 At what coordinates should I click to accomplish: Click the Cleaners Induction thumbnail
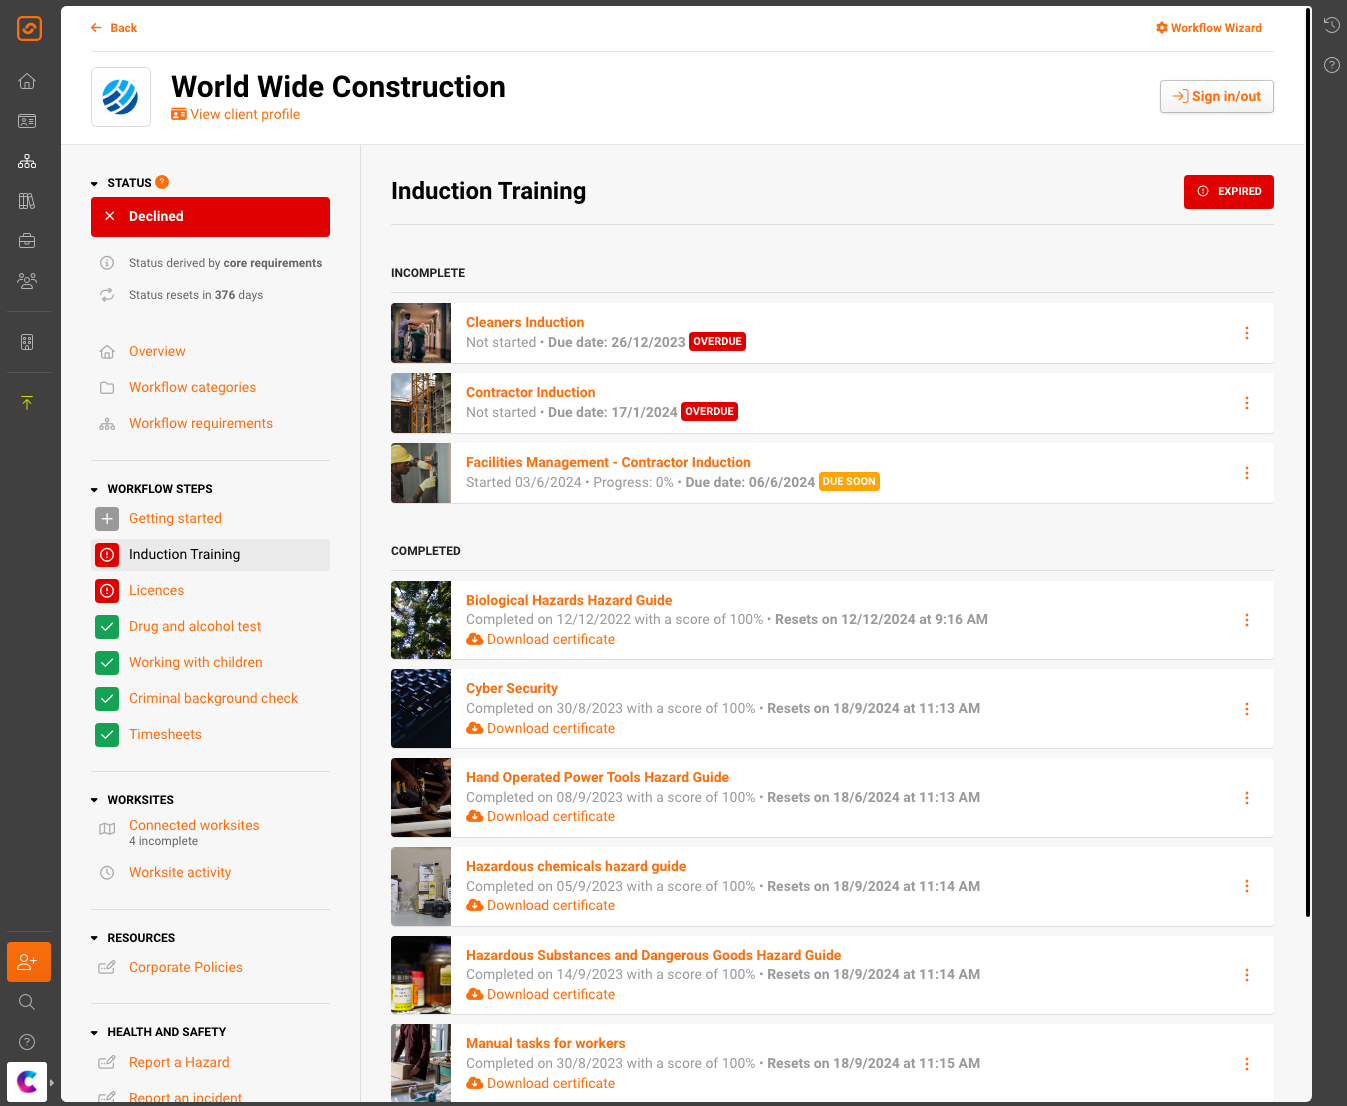click(421, 333)
